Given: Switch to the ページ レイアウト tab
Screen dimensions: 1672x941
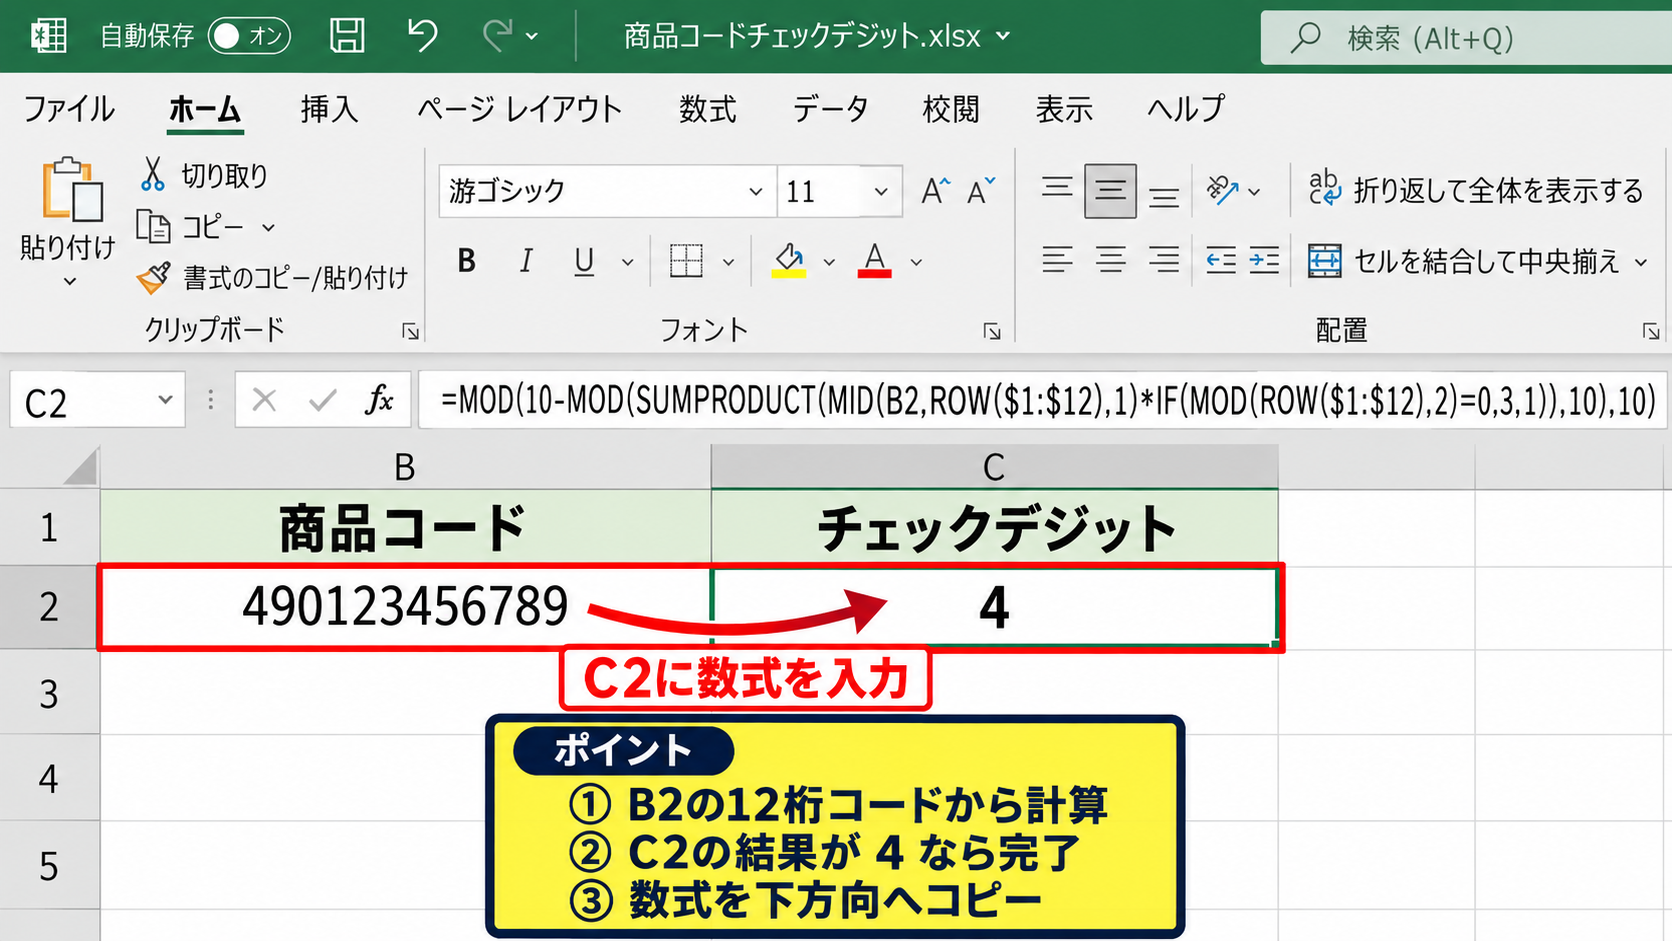Looking at the screenshot, I should (x=520, y=109).
